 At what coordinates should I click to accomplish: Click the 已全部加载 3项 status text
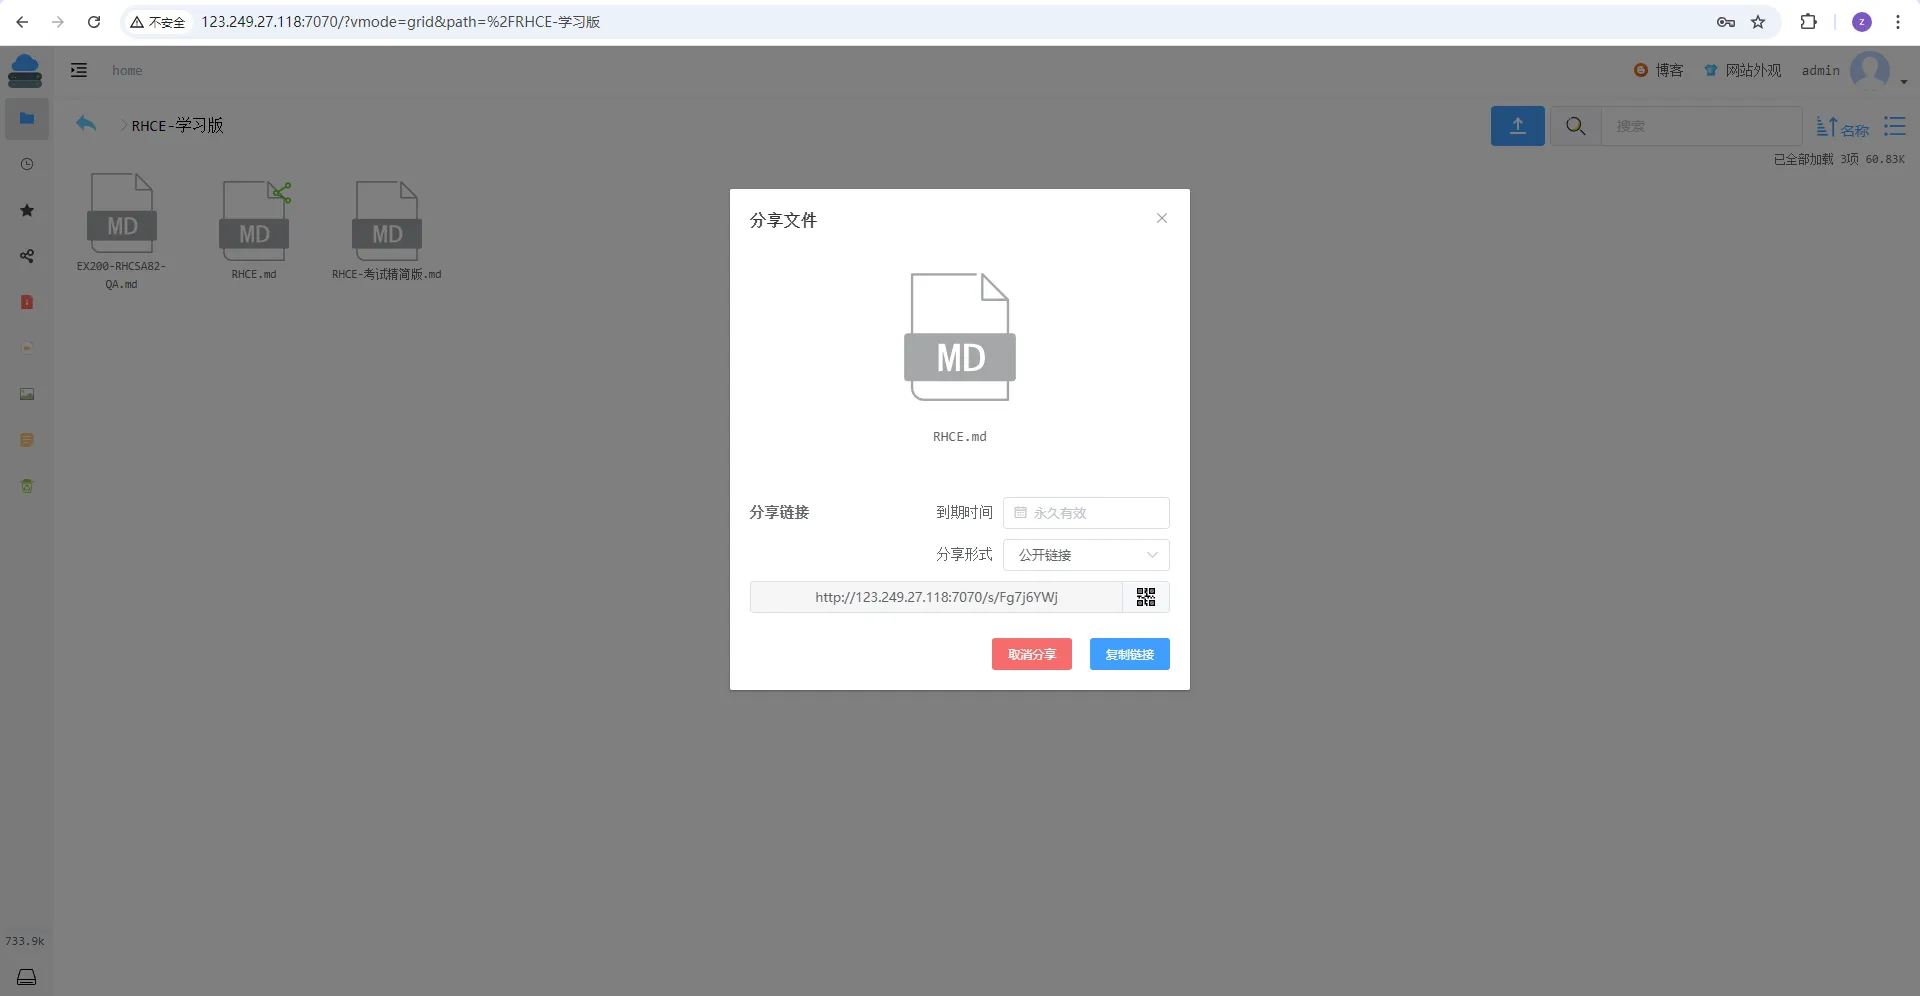[1839, 159]
